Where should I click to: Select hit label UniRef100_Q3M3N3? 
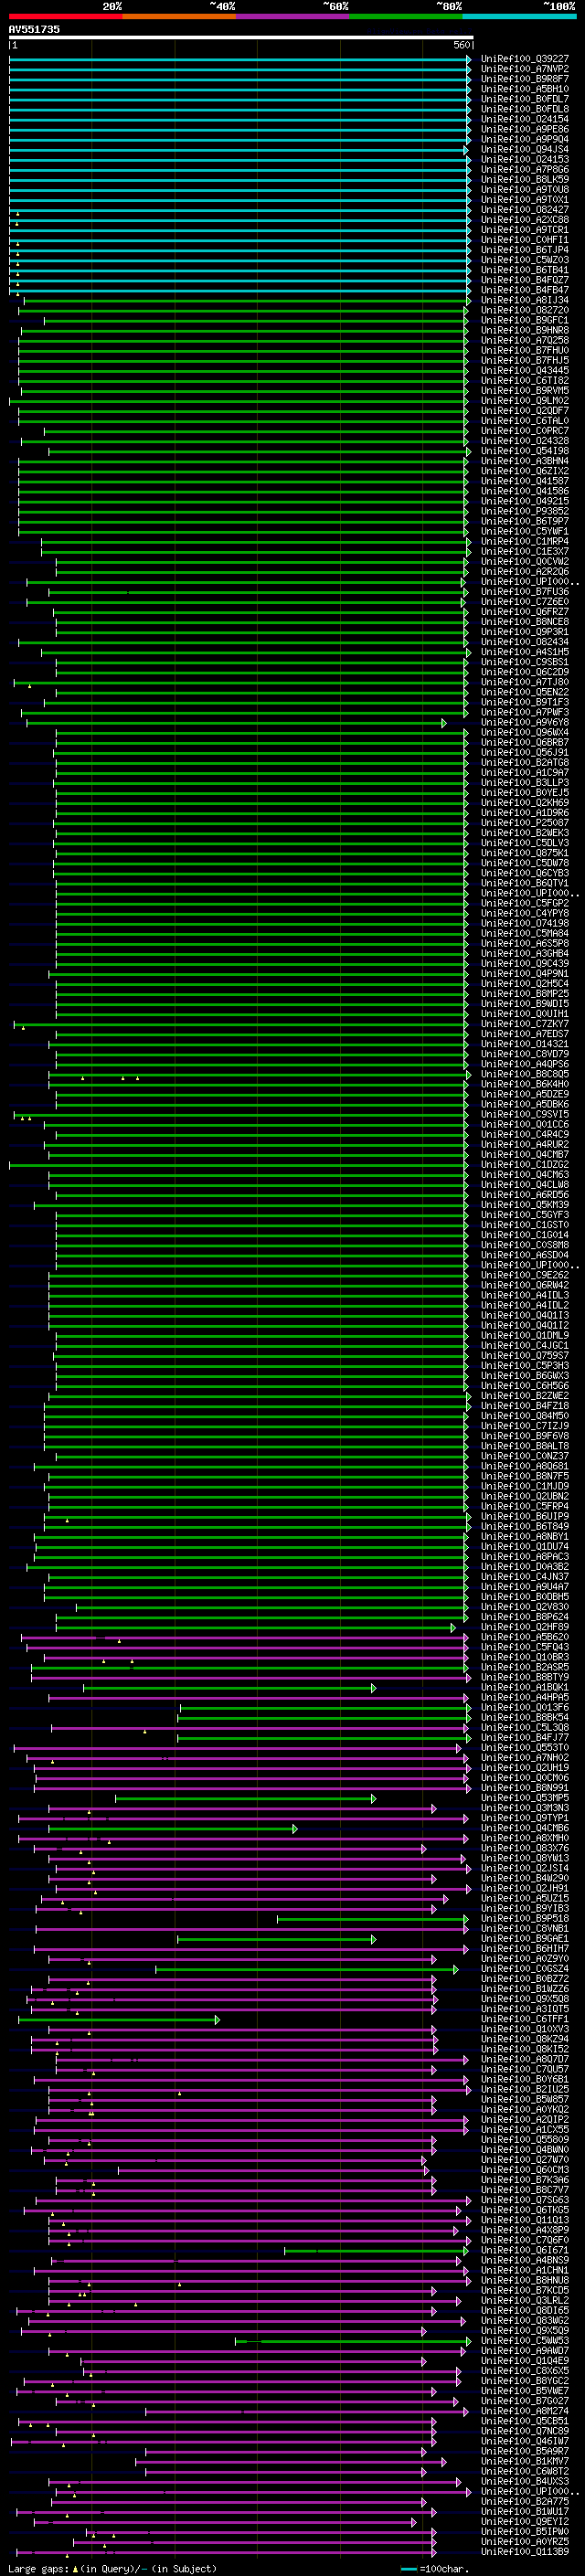point(525,1808)
